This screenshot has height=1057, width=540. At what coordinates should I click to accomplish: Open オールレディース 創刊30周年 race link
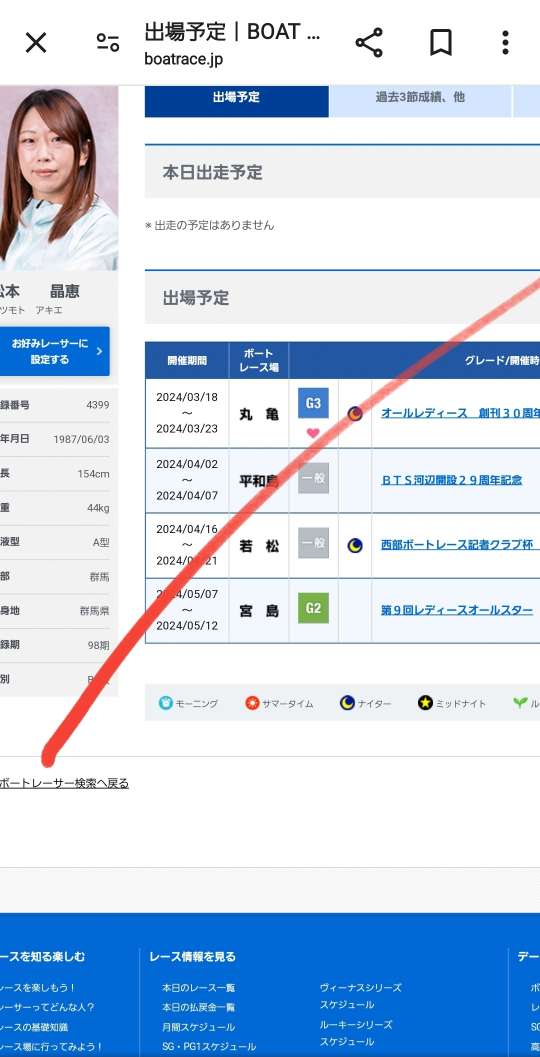460,413
